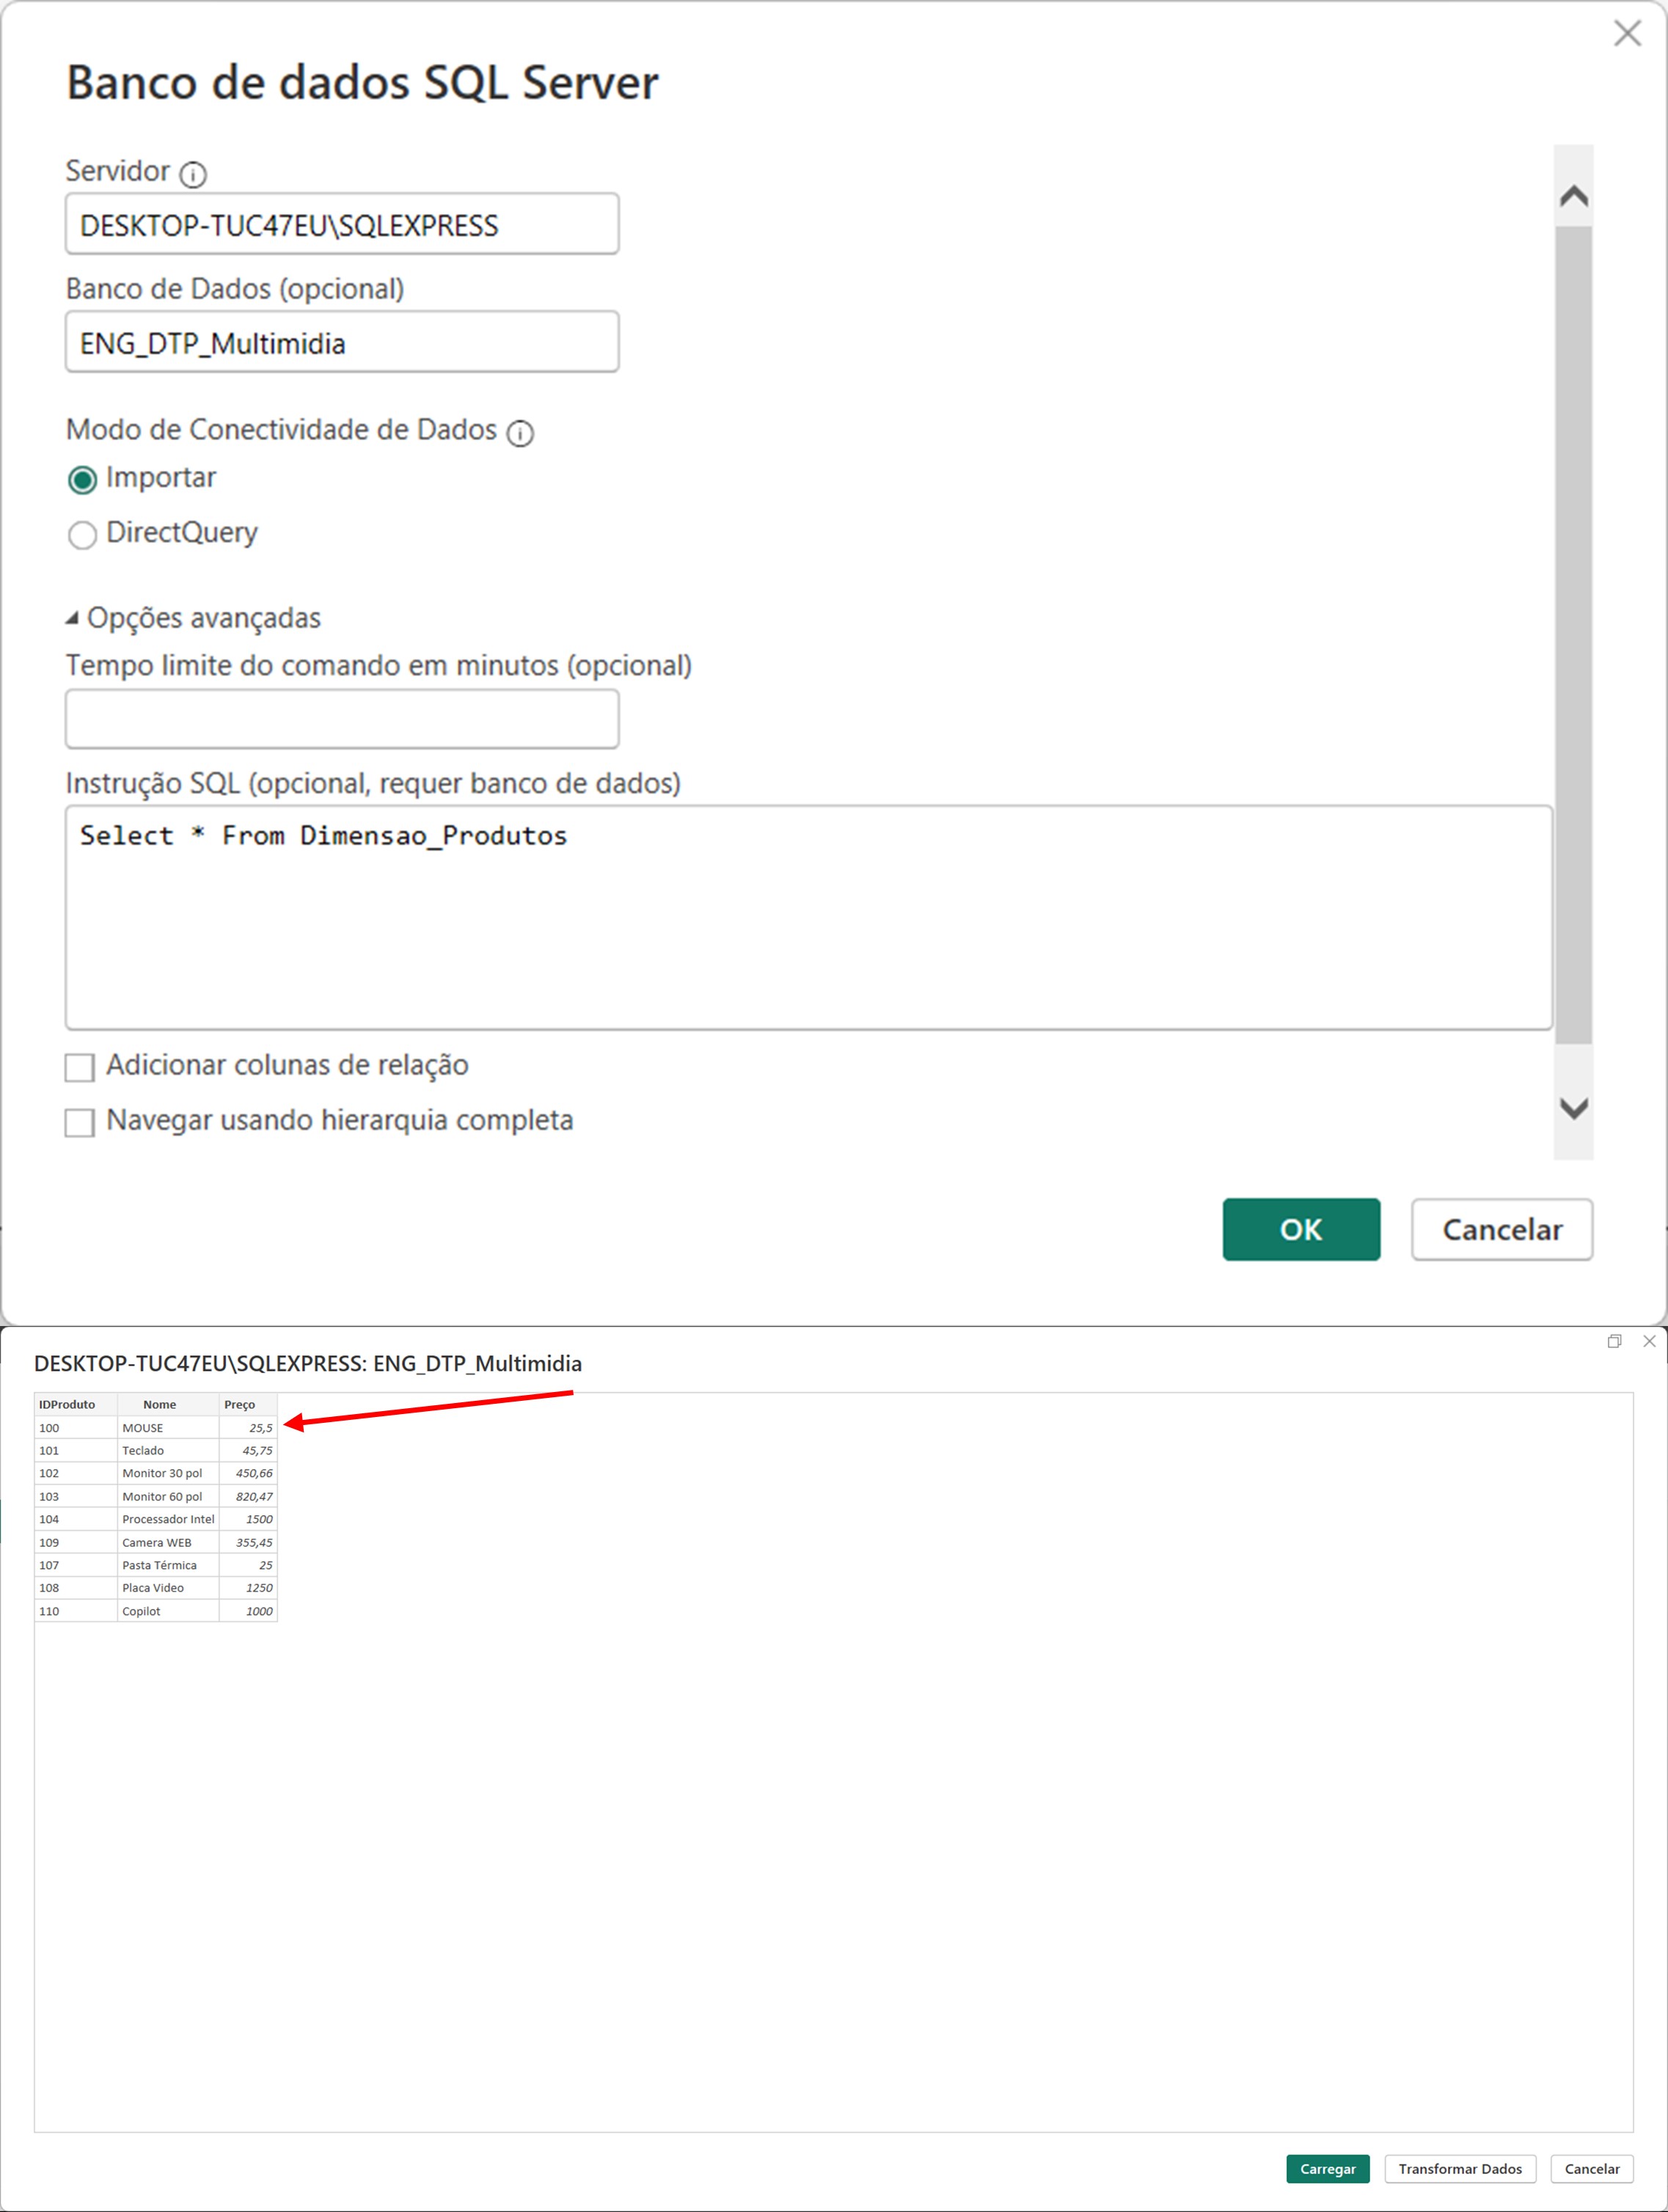The width and height of the screenshot is (1668, 2212).
Task: Click the Servidor info icon
Action: (193, 175)
